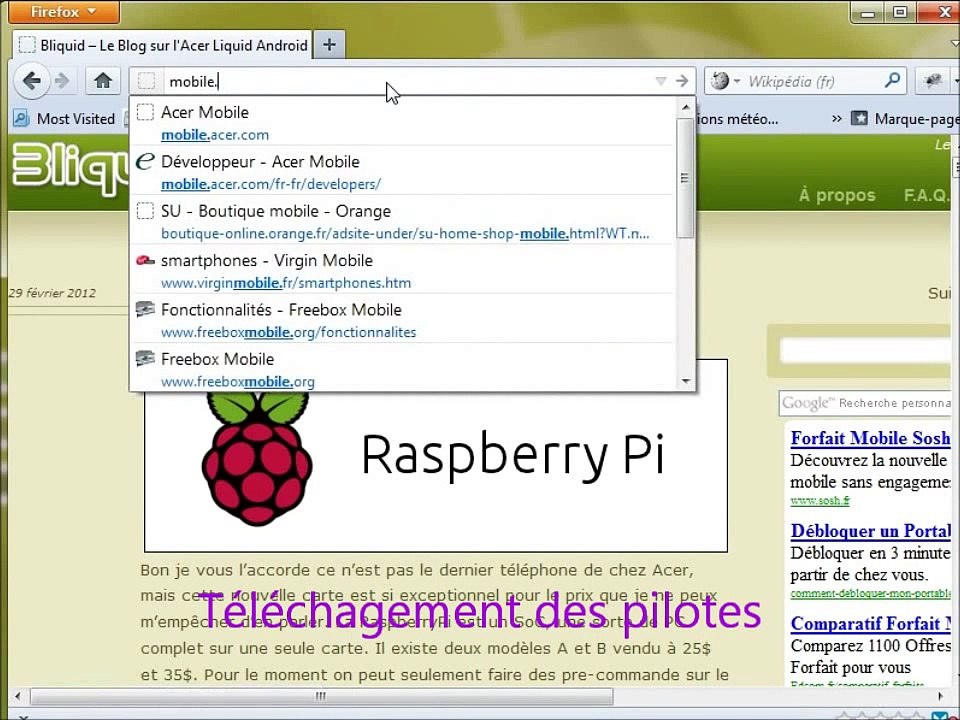The height and width of the screenshot is (720, 960).
Task: Open the Comparatif Forfait ad link
Action: pos(870,623)
